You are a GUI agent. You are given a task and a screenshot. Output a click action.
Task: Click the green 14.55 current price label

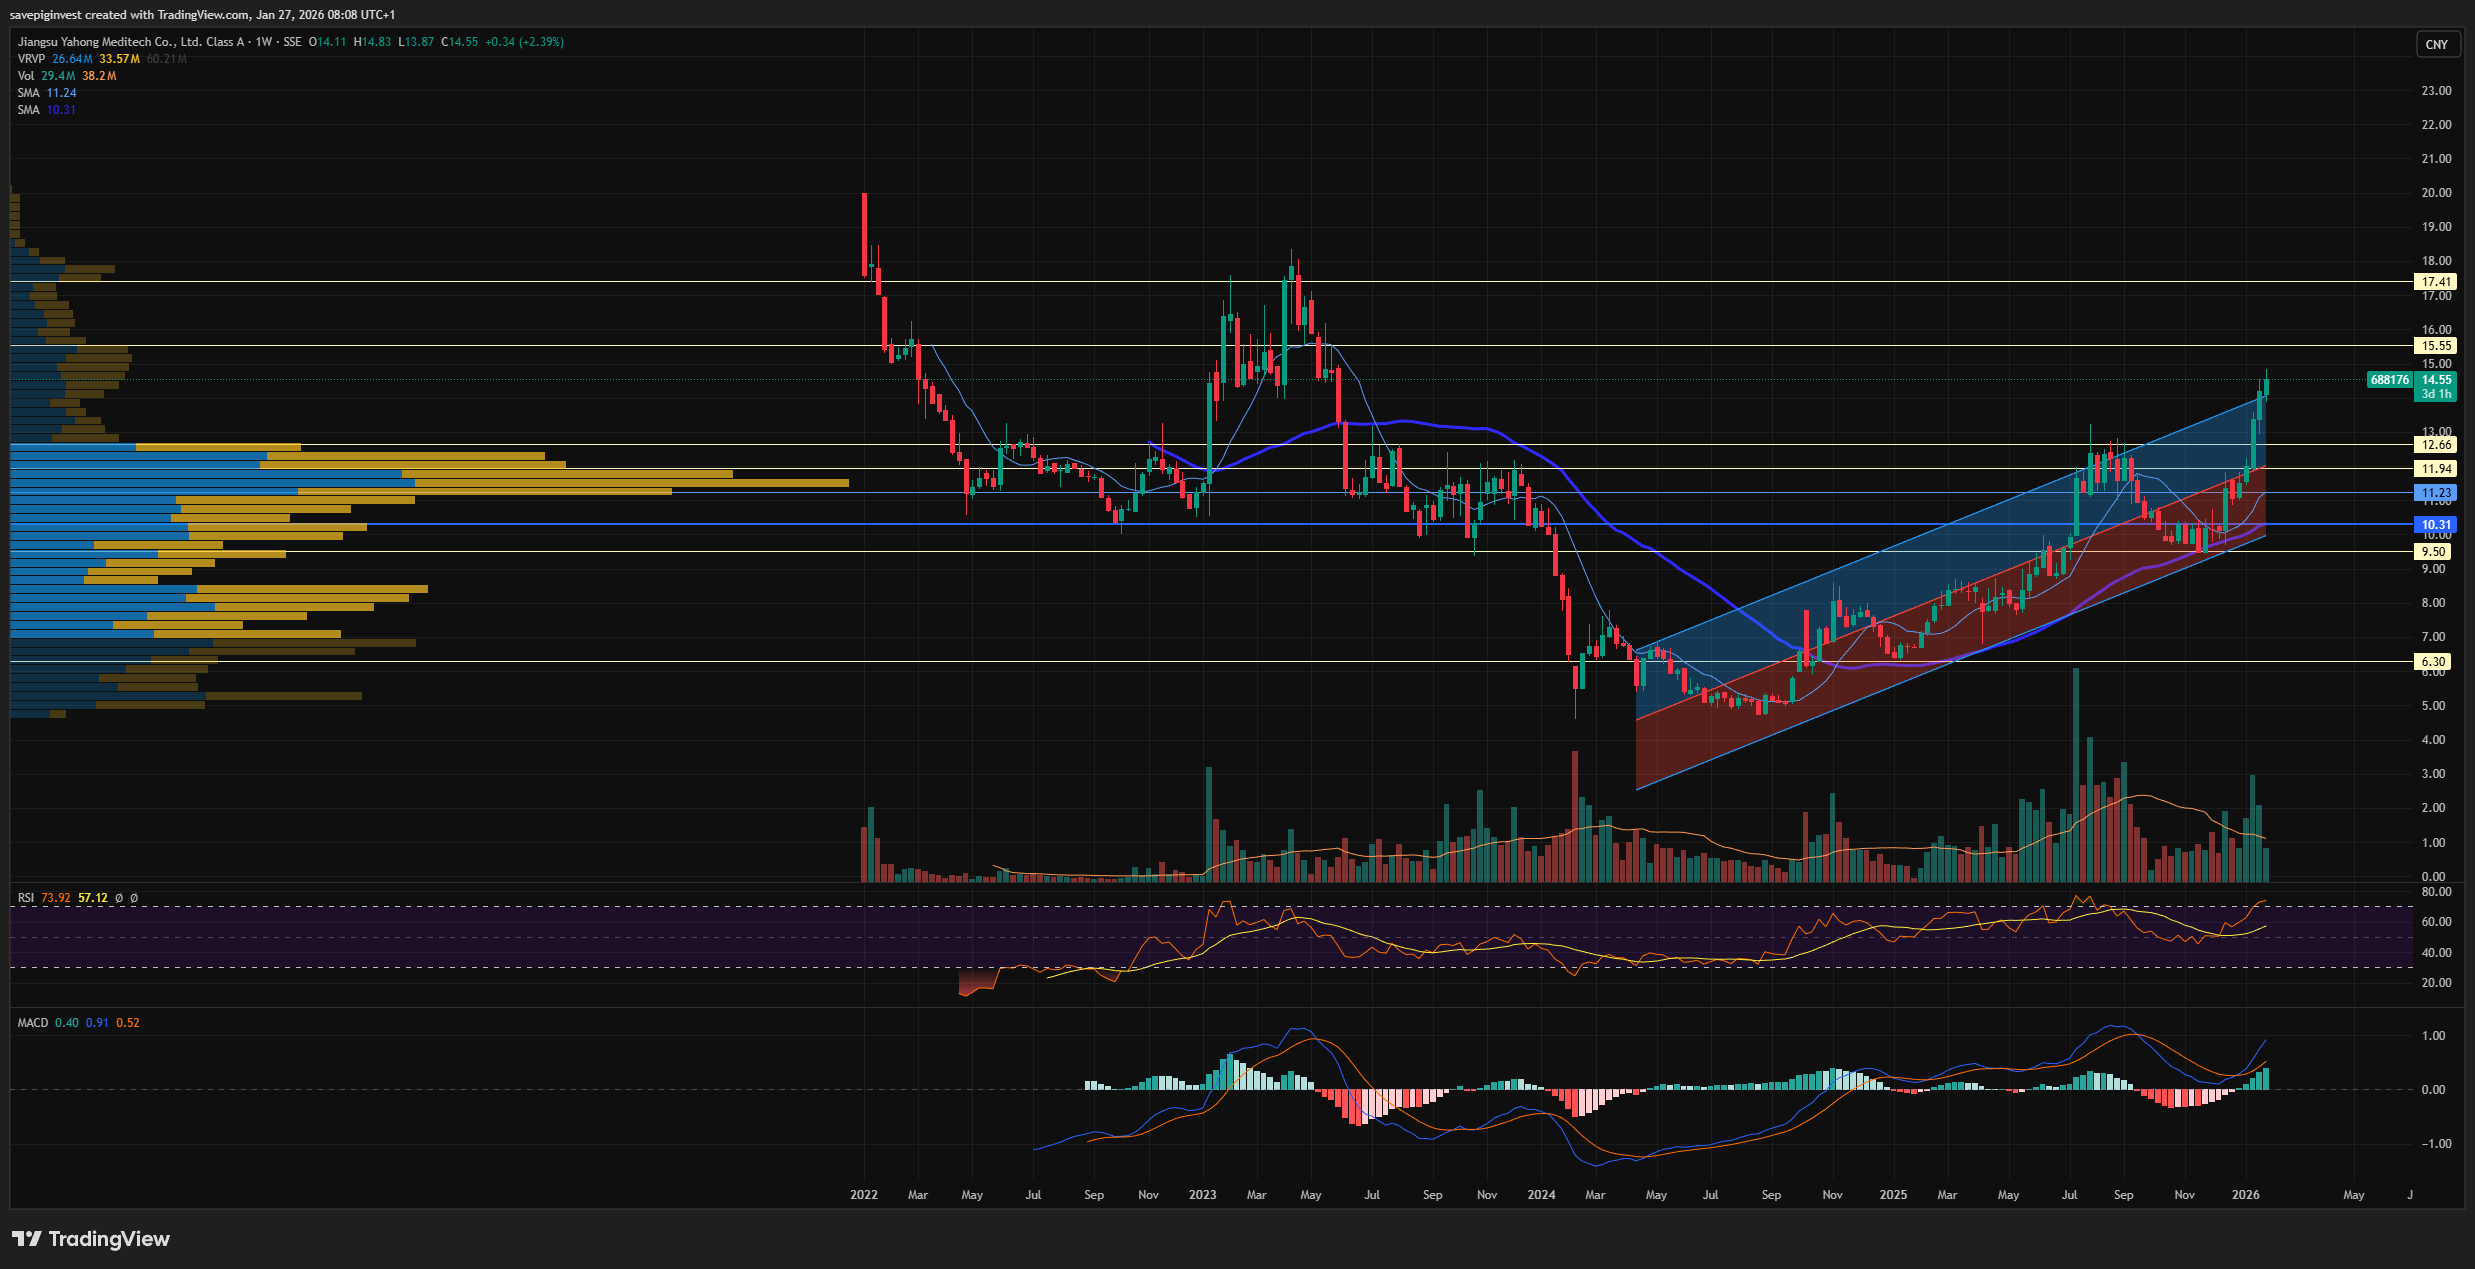point(2435,380)
